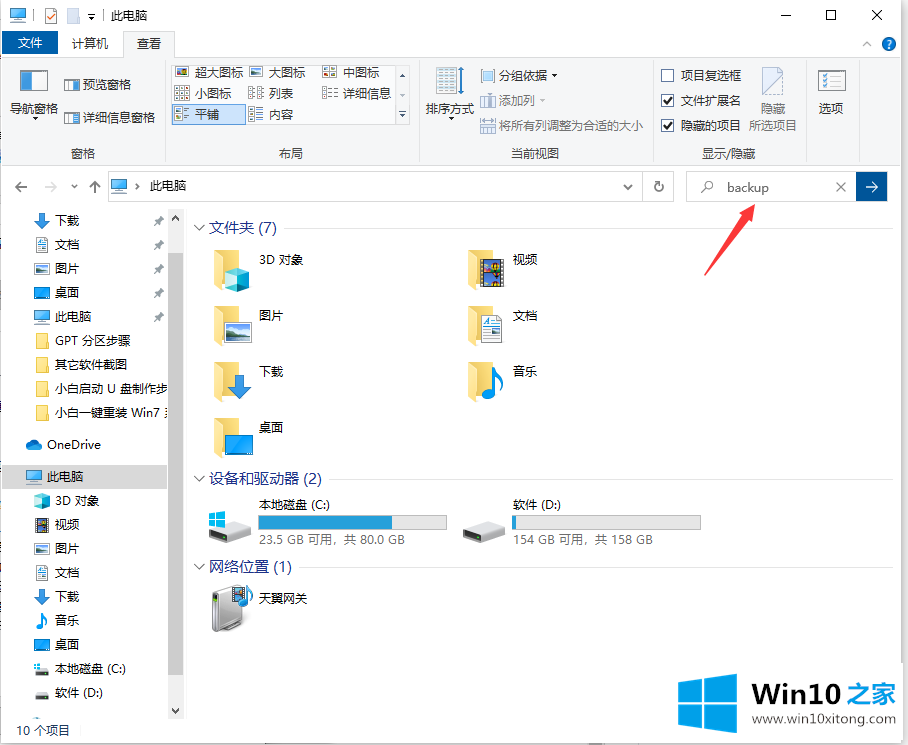Open the 分组依据 dropdown
The width and height of the screenshot is (908, 745).
519,76
